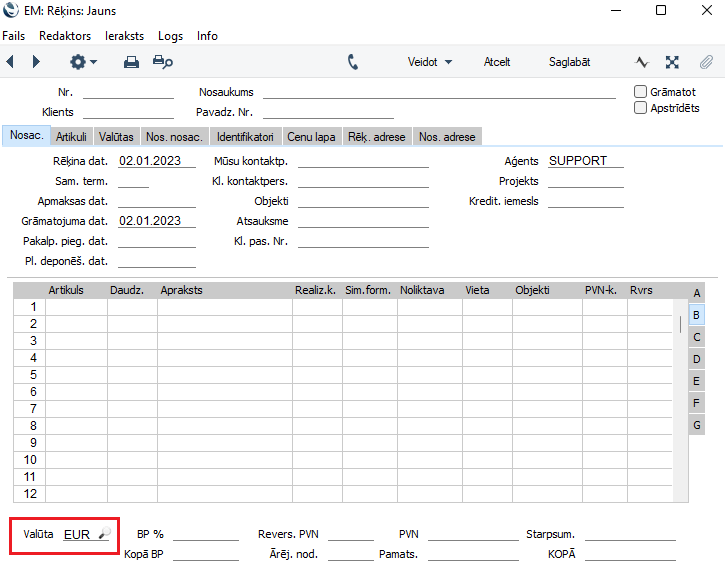Image resolution: width=725 pixels, height=576 pixels.
Task: Open the Redaktors menu
Action: tap(65, 36)
